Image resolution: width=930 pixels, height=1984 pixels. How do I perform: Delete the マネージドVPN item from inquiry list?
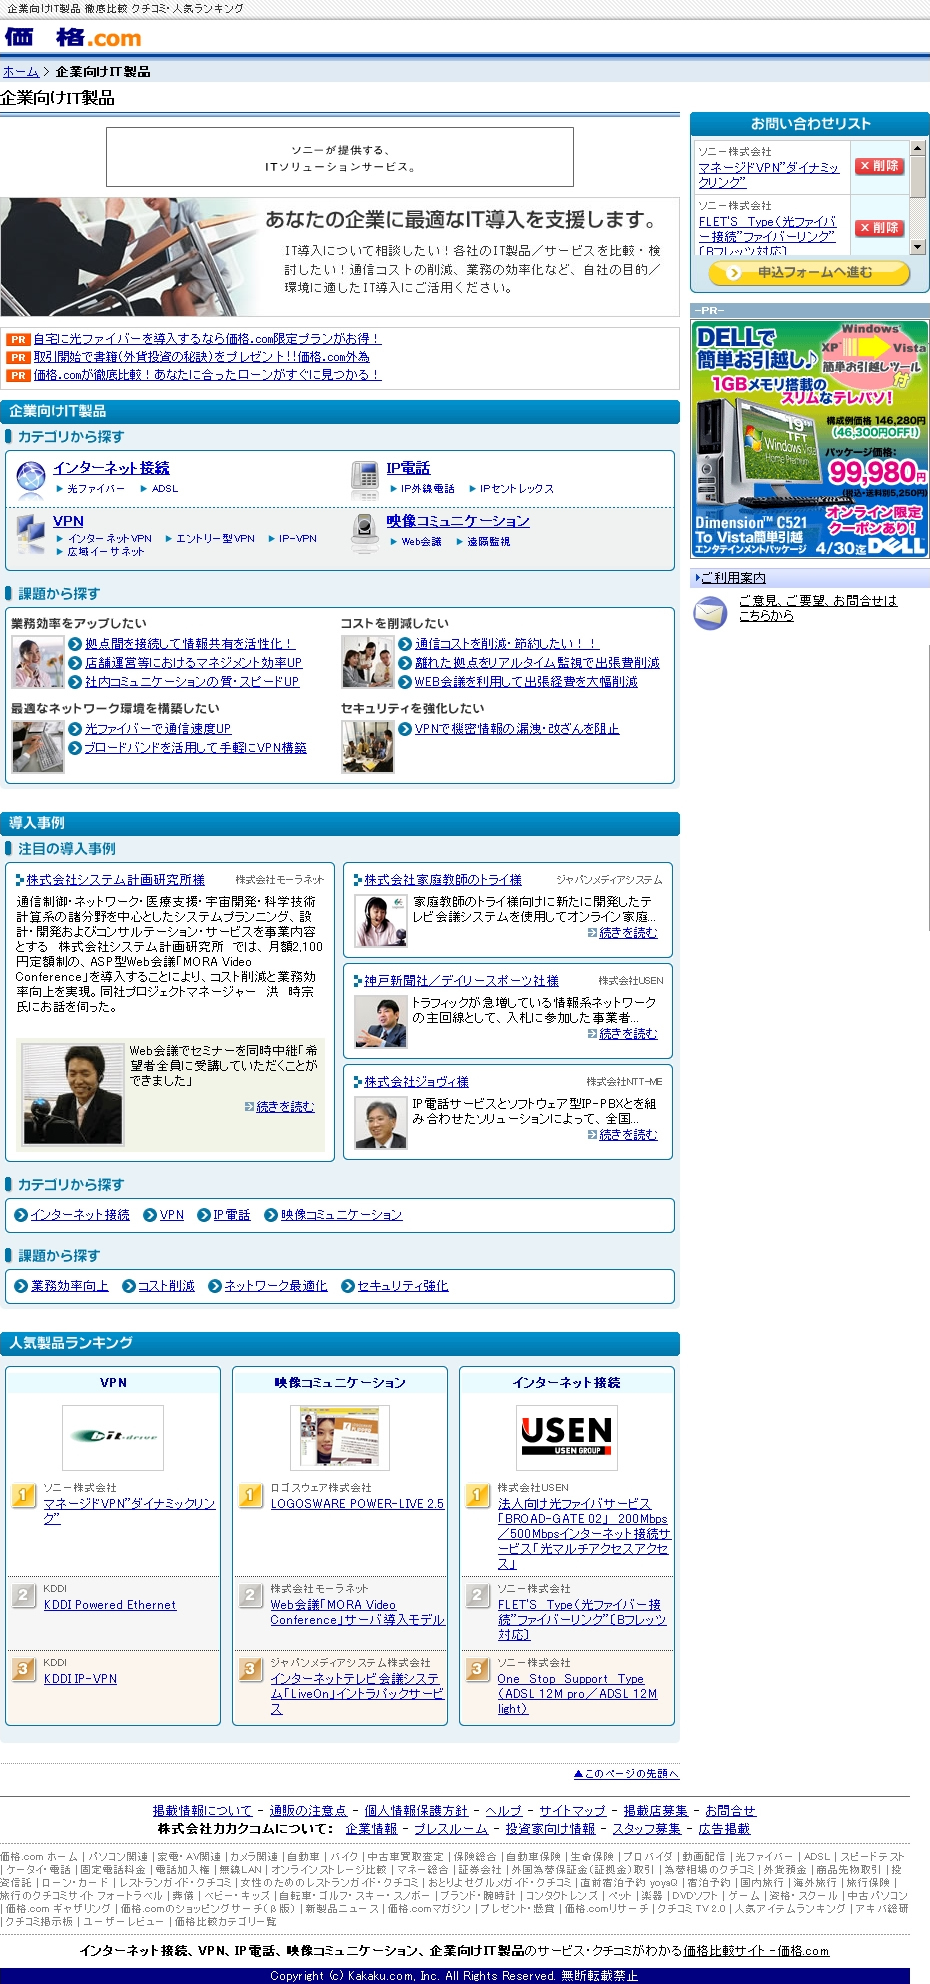click(x=880, y=166)
